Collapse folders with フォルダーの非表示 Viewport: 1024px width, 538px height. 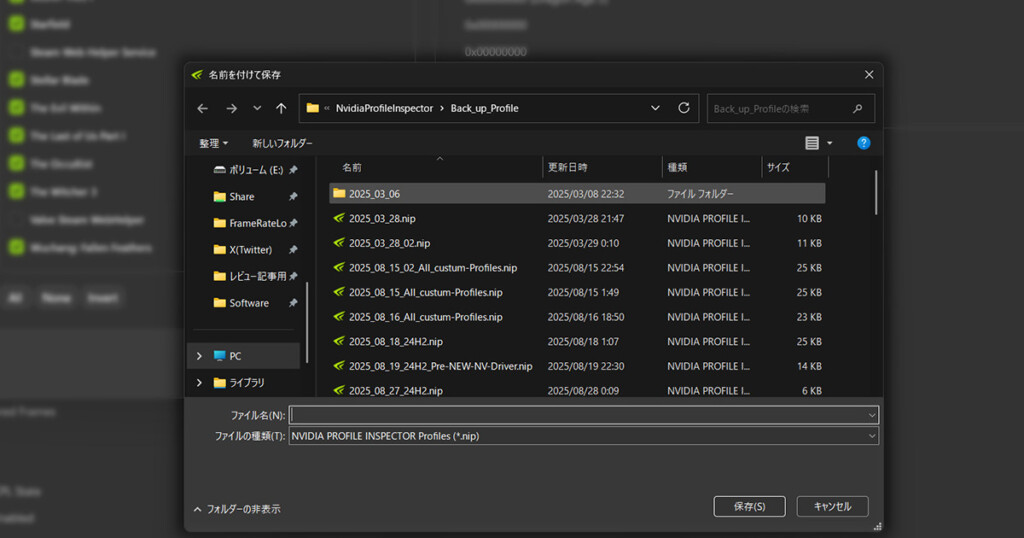[237, 509]
